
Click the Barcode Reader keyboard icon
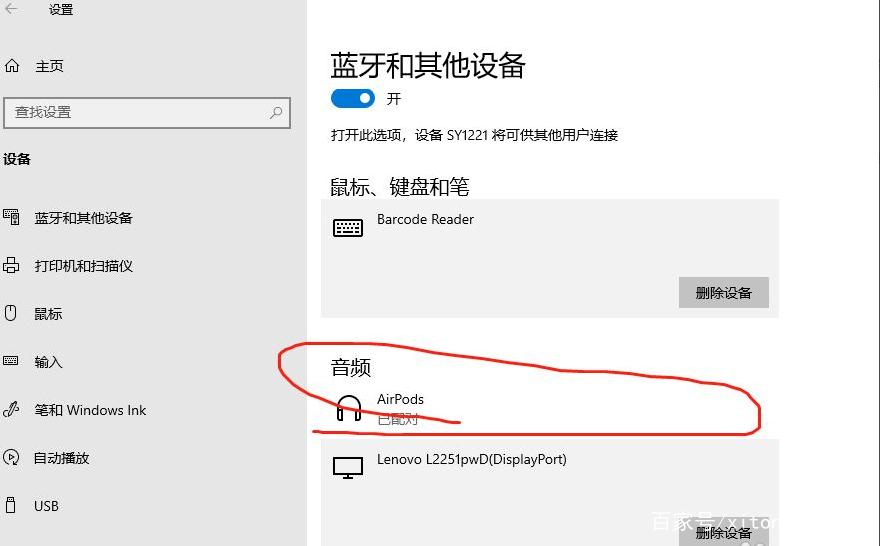click(x=348, y=228)
